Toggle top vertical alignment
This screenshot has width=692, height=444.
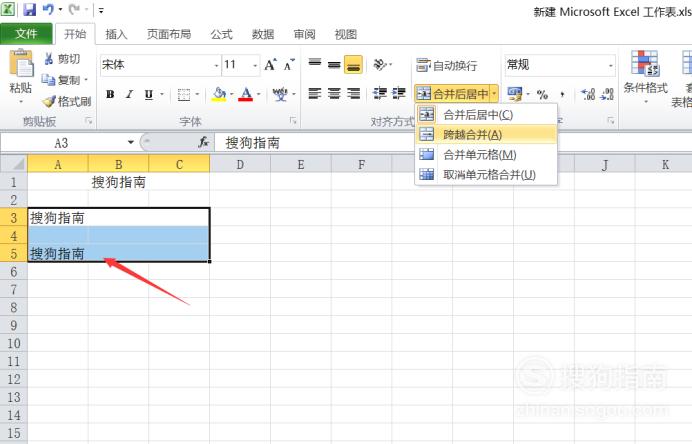315,64
